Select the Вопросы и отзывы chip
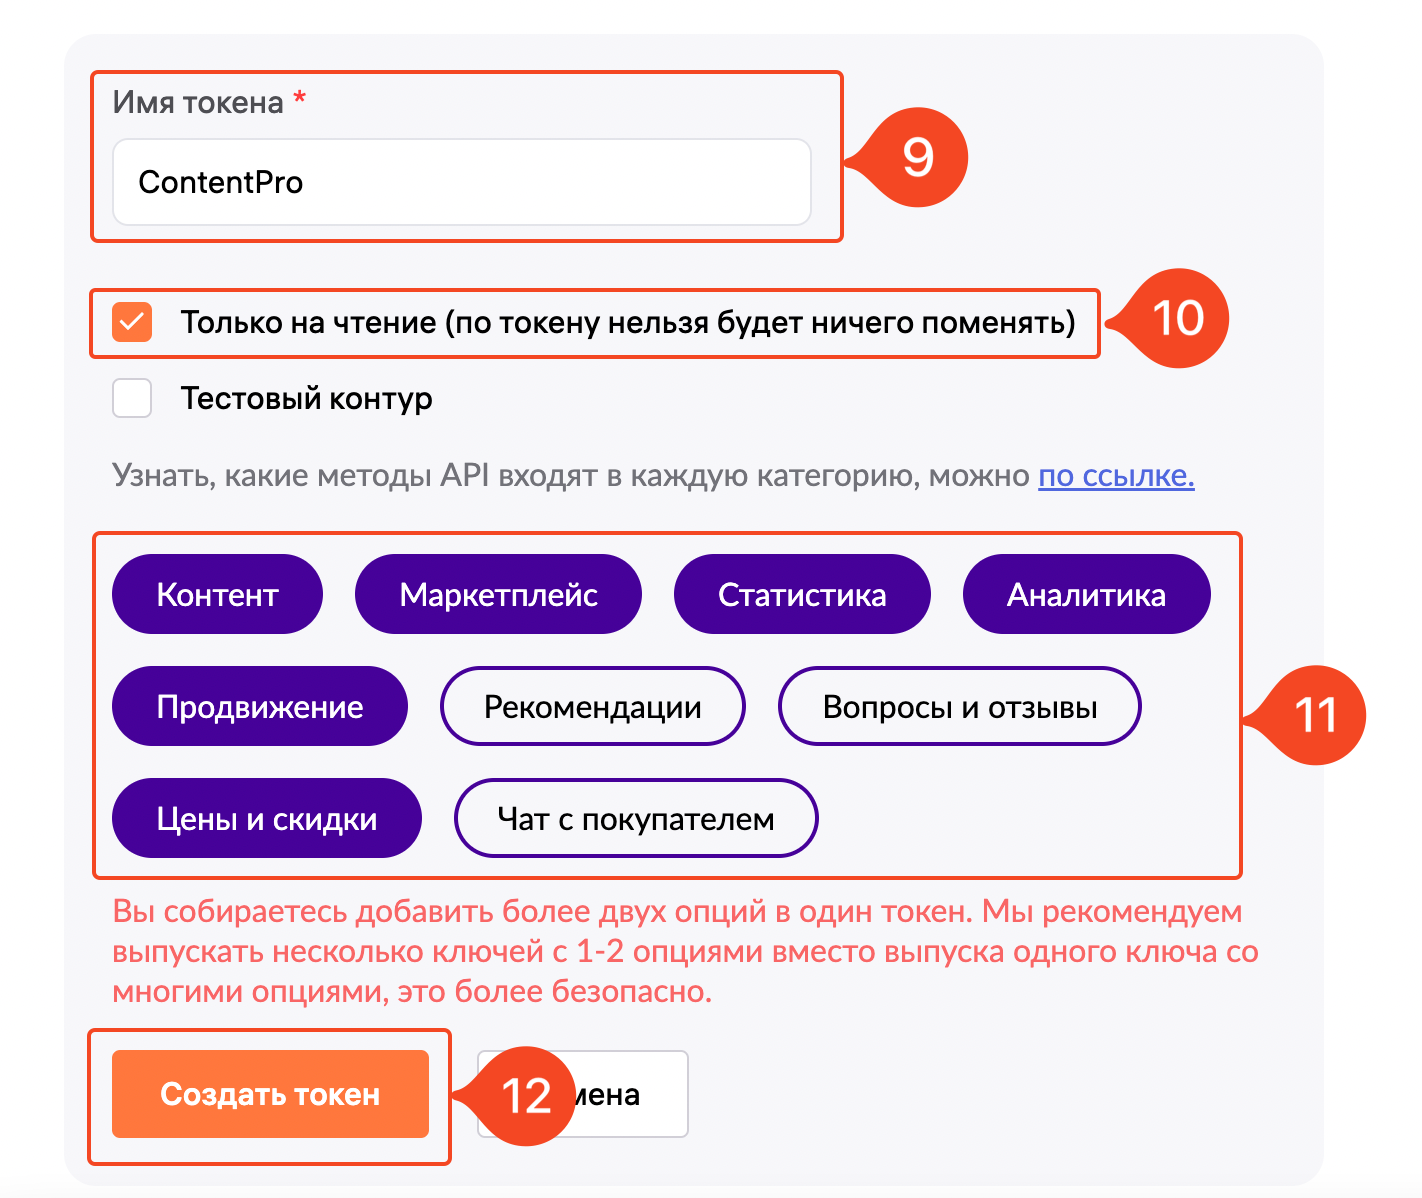The image size is (1422, 1198). [960, 706]
